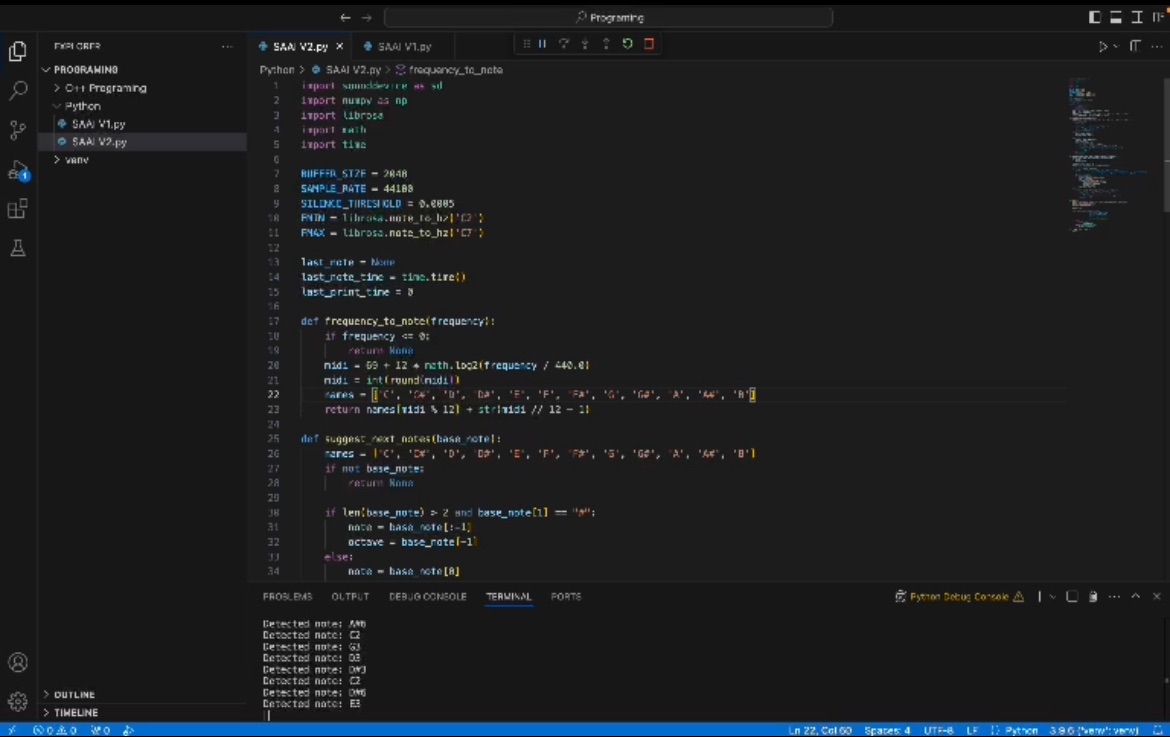Open the Manage gear settings
The height and width of the screenshot is (737, 1170).
pyautogui.click(x=18, y=701)
